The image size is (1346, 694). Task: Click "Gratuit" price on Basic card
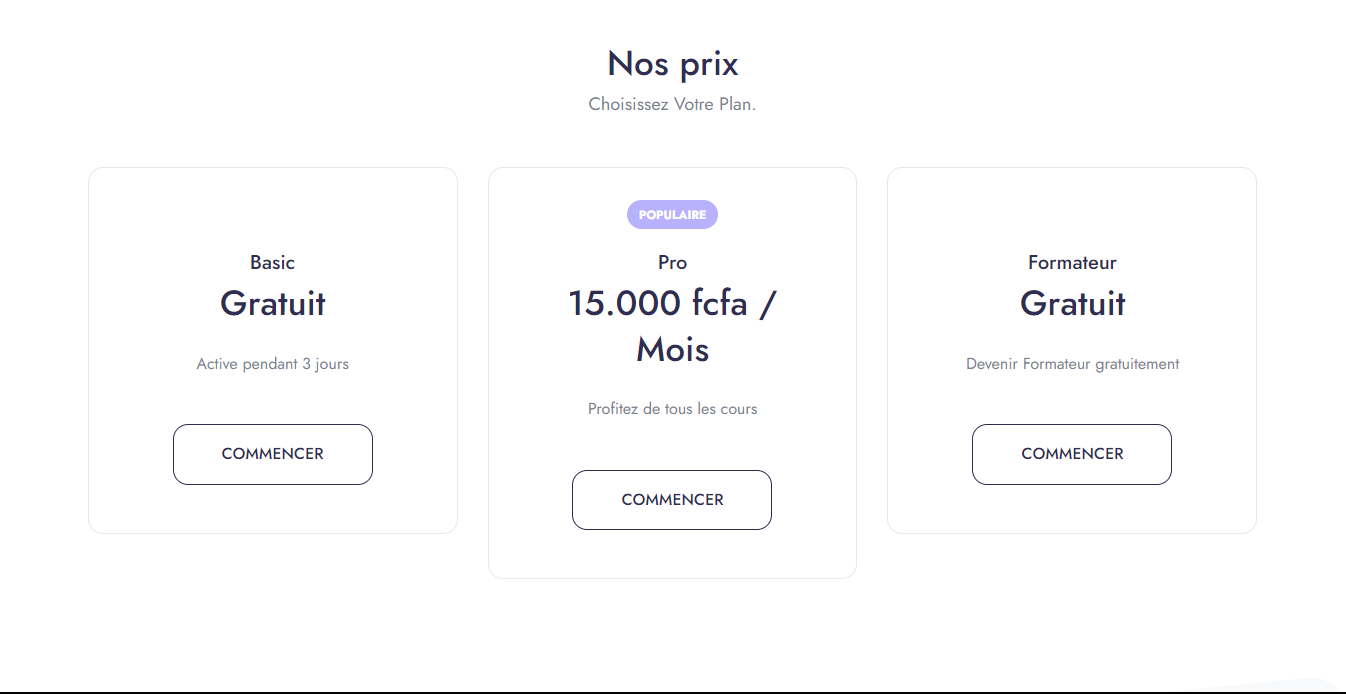coord(273,303)
